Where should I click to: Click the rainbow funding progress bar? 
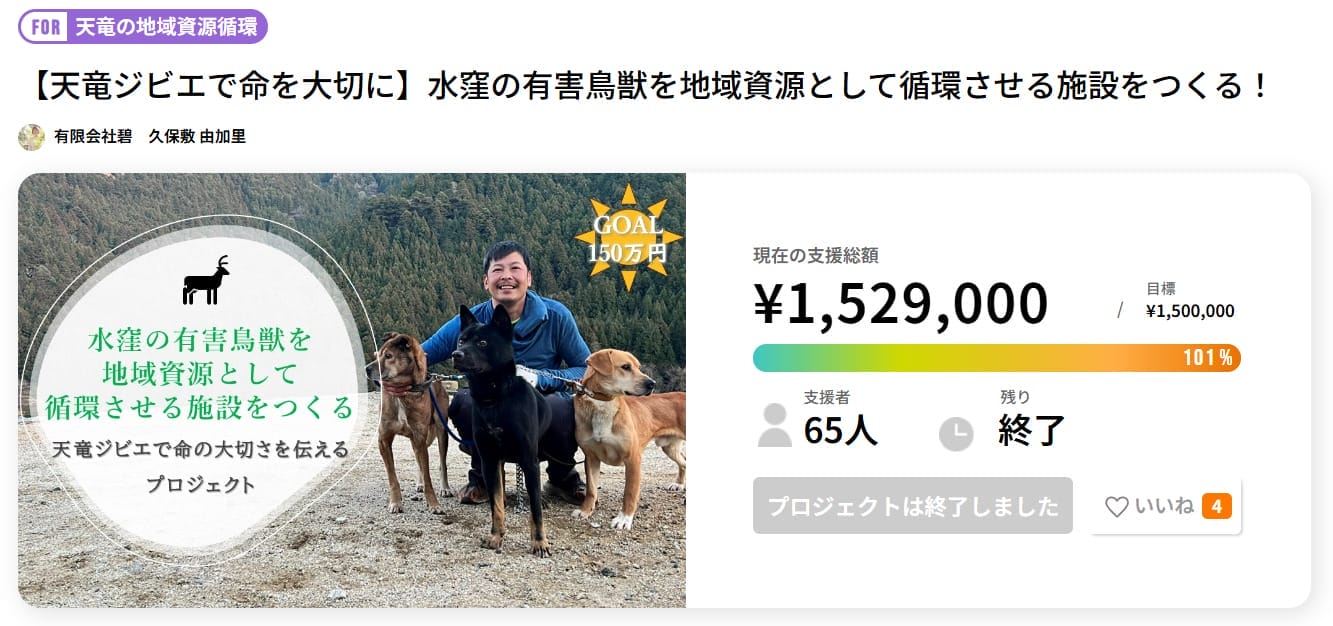click(960, 358)
